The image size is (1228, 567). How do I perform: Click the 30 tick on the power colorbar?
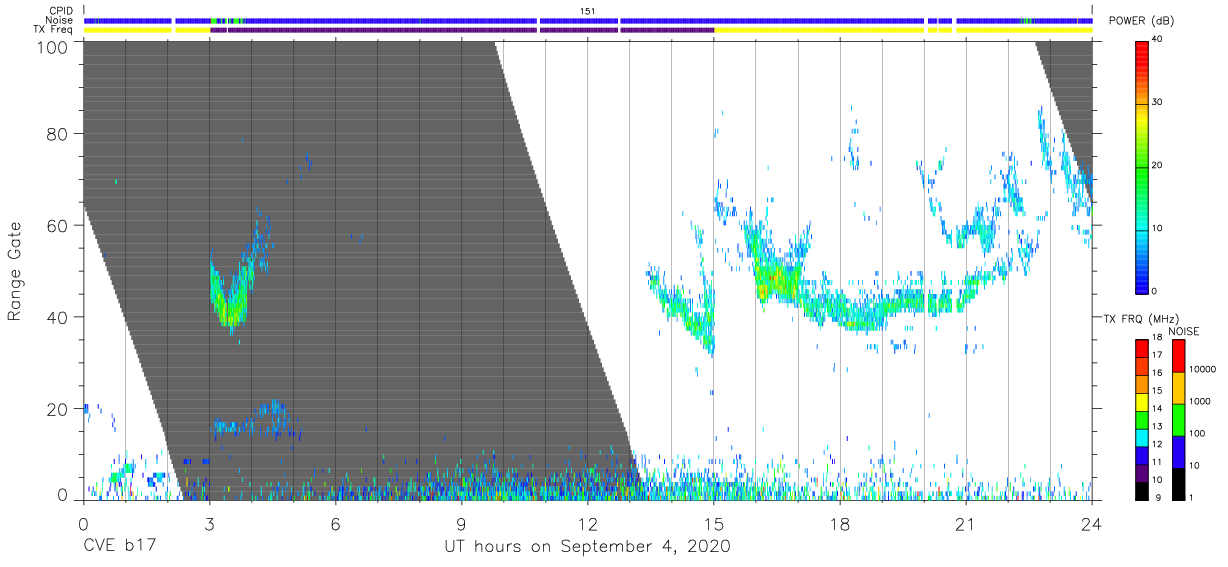click(x=1158, y=103)
